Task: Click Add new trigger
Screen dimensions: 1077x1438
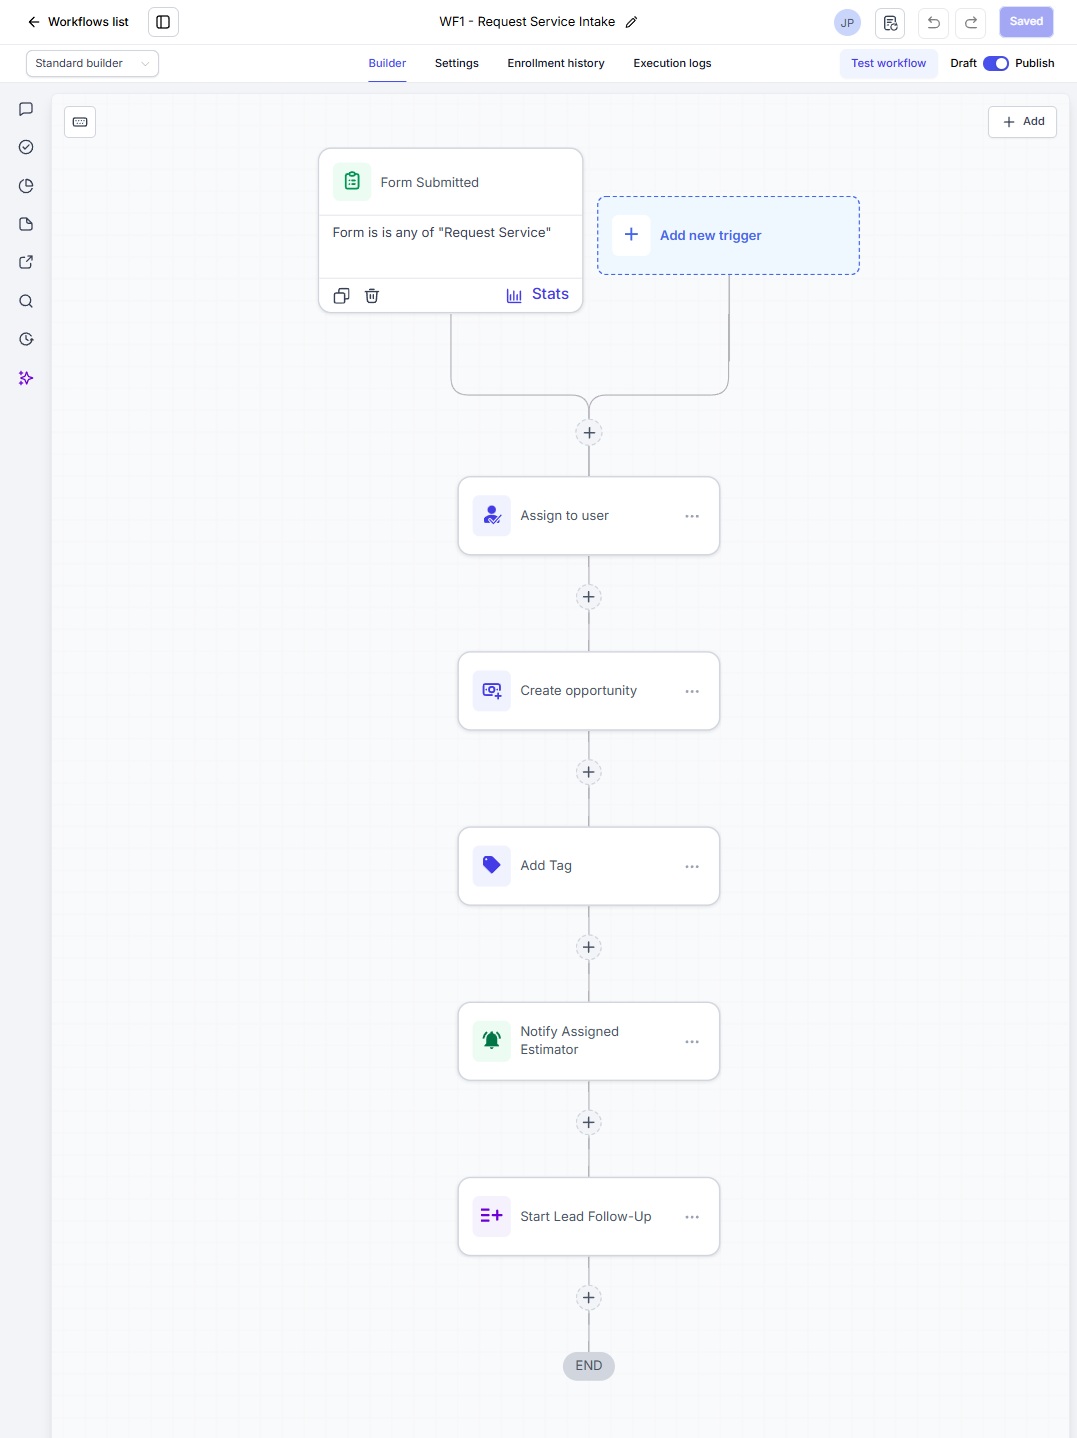Action: (728, 236)
